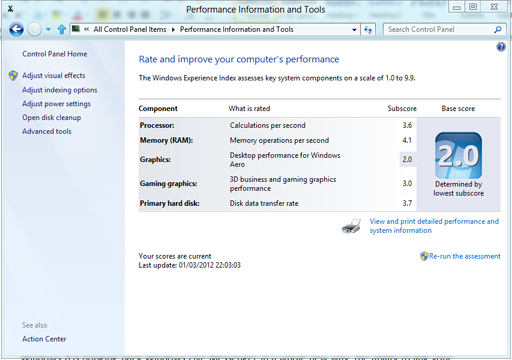Click 'Disk data transfer rate' text
This screenshot has width=512, height=360.
pyautogui.click(x=264, y=203)
